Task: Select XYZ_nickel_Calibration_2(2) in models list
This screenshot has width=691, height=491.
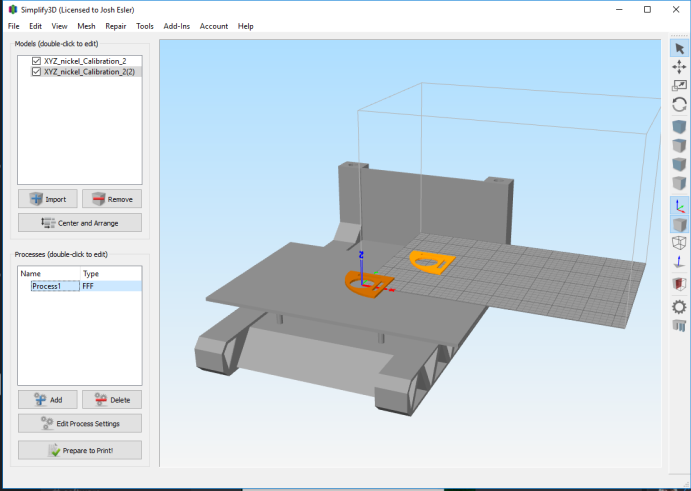Action: tap(89, 71)
